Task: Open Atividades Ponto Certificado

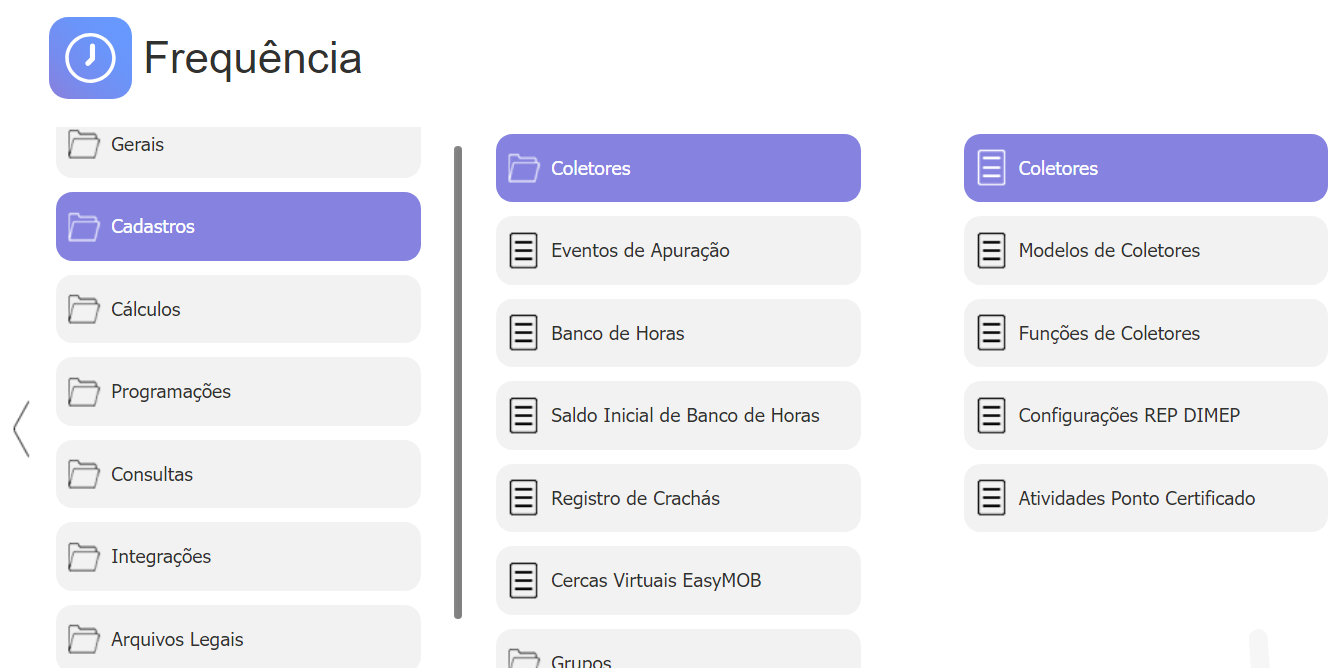Action: coord(1136,498)
